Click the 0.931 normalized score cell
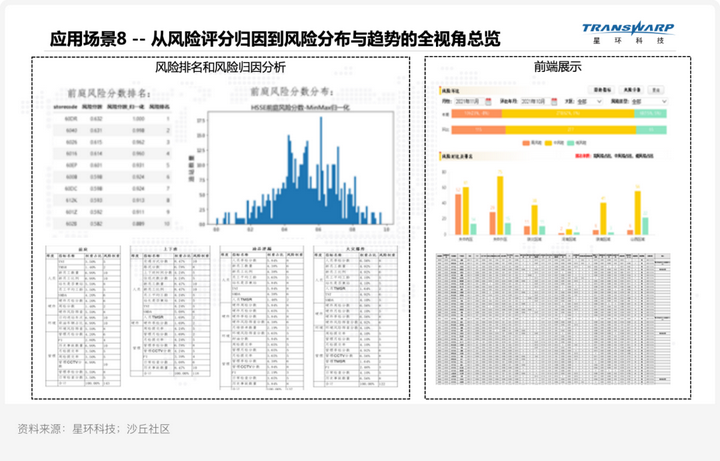 pos(138,165)
